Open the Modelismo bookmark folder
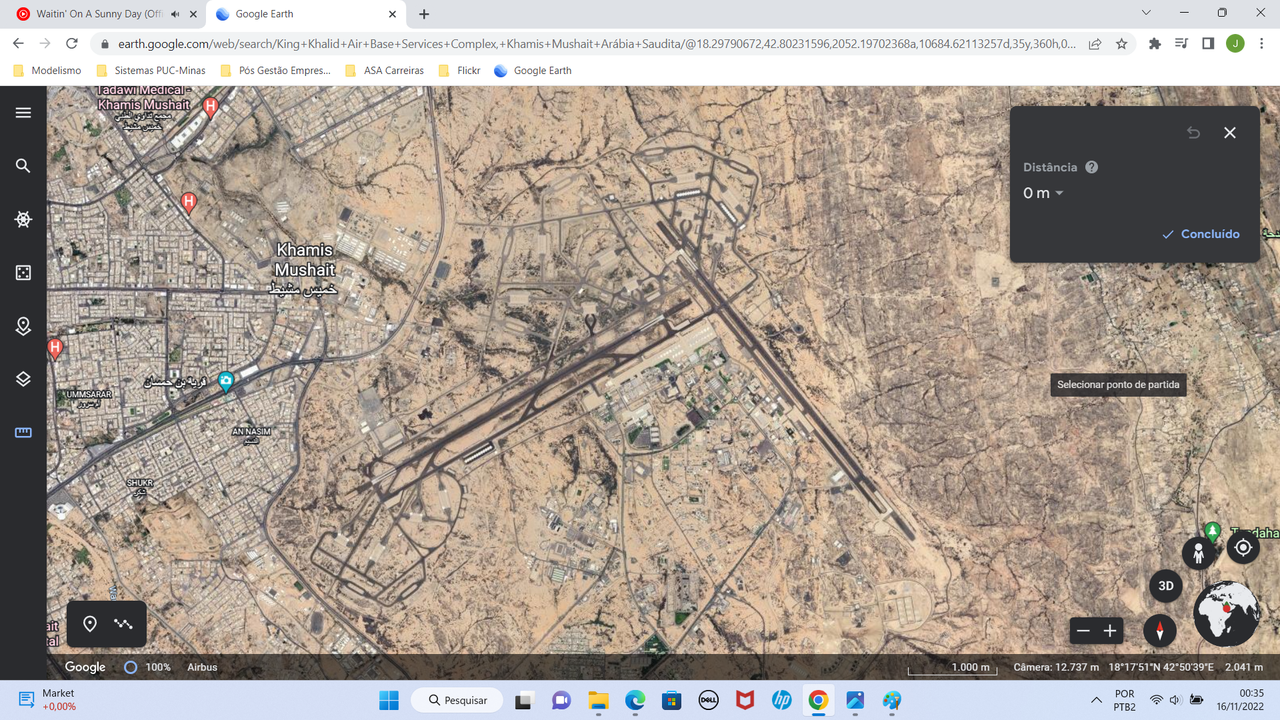 [x=48, y=71]
